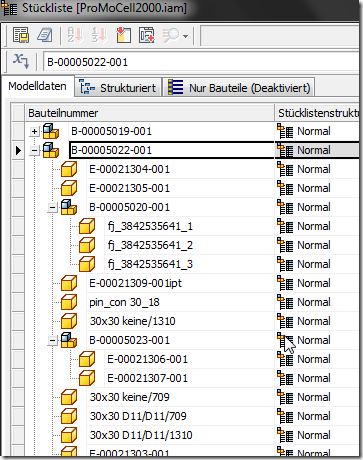Select the B-00005023-001 part number cell
This screenshot has width=363, height=460.
(x=180, y=340)
